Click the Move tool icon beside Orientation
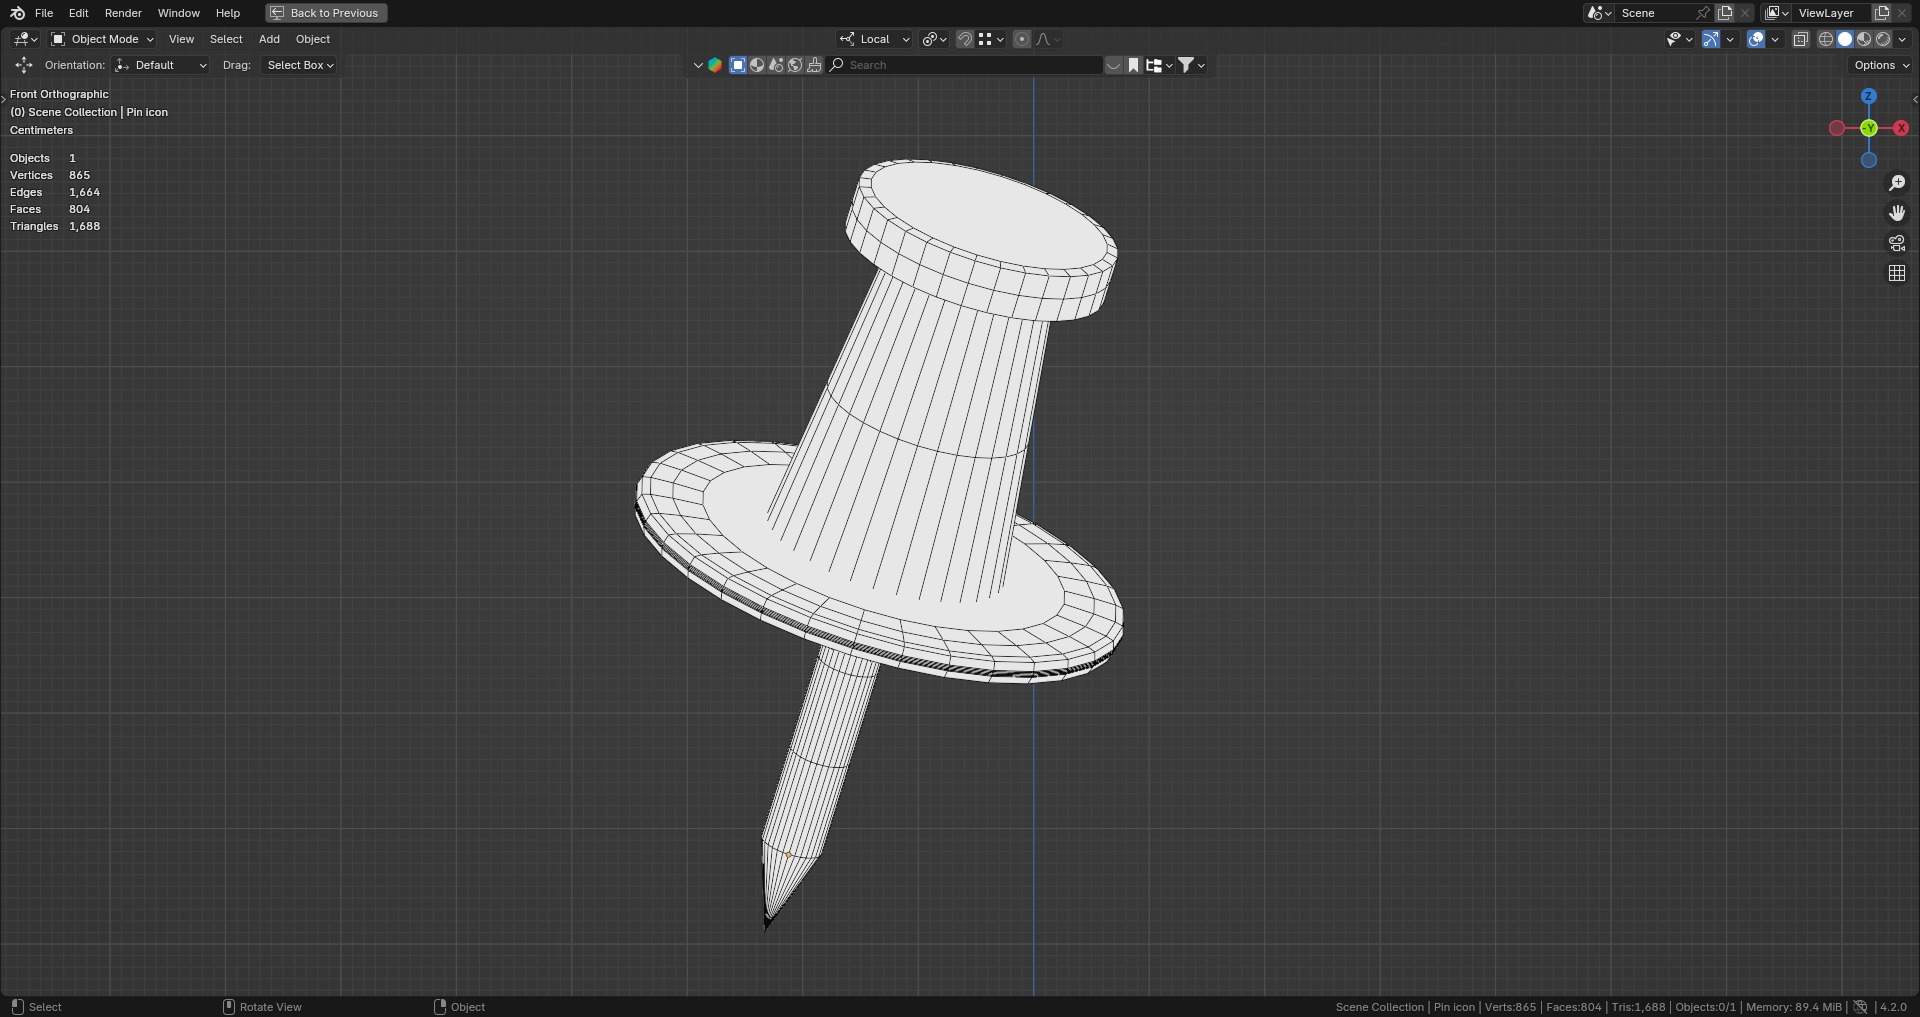 (23, 65)
